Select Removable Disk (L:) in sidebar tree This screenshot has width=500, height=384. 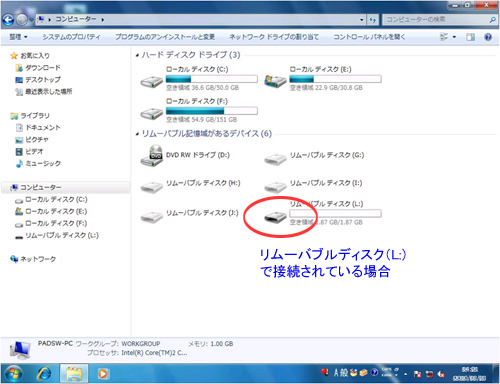pos(57,236)
